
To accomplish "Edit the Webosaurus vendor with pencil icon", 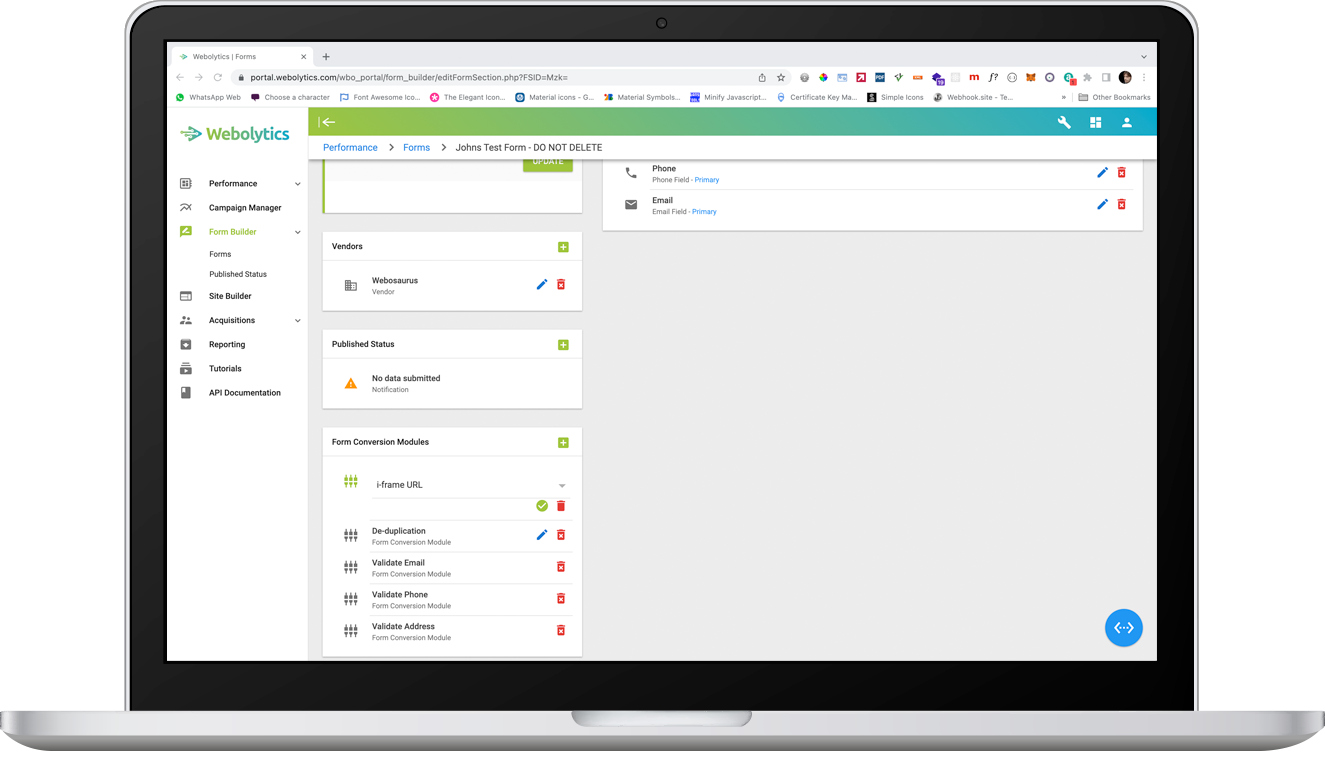I will [541, 284].
